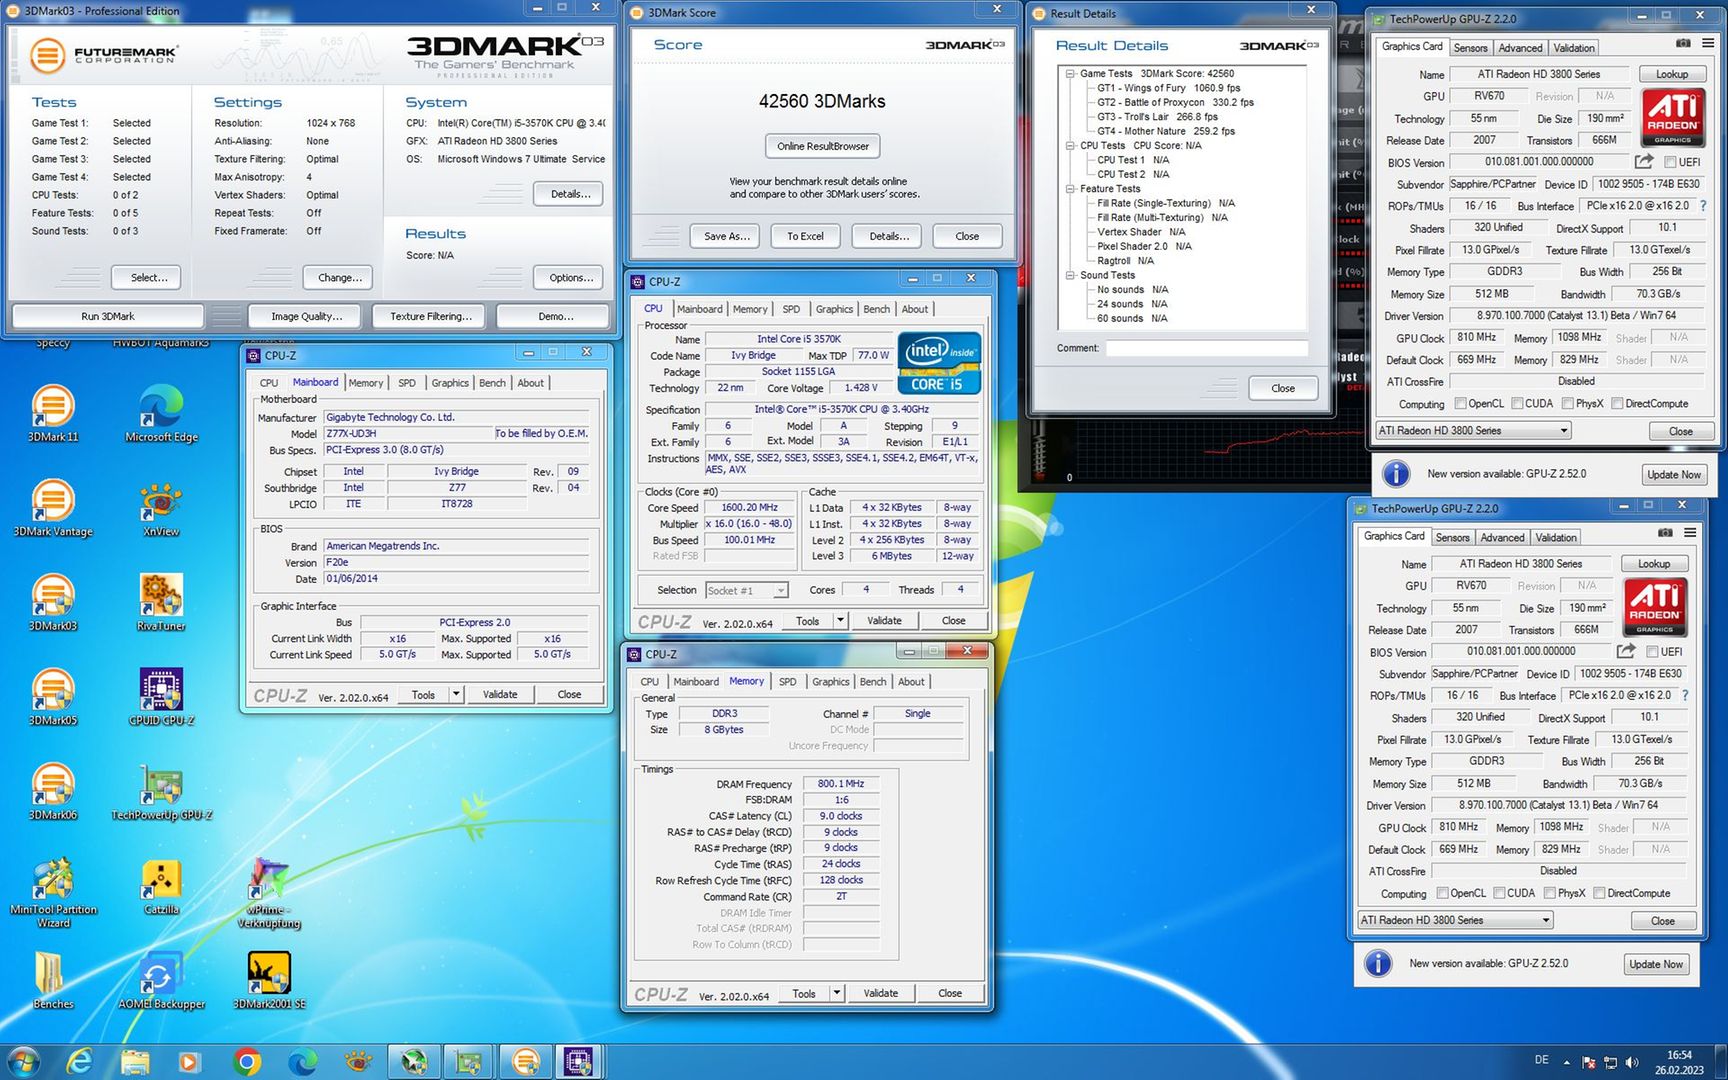Image resolution: width=1728 pixels, height=1080 pixels.
Task: Click the Texture Filtering... button in 3DMark03
Action: tap(430, 316)
